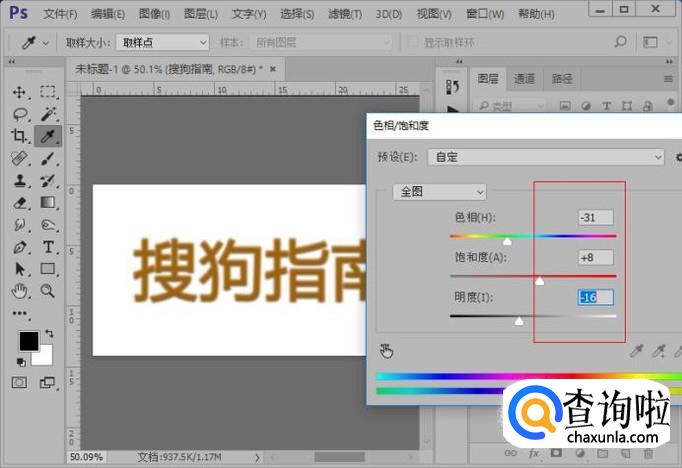Screen dimensions: 682x468
Task: Select the Smudge tool
Action: click(x=20, y=225)
